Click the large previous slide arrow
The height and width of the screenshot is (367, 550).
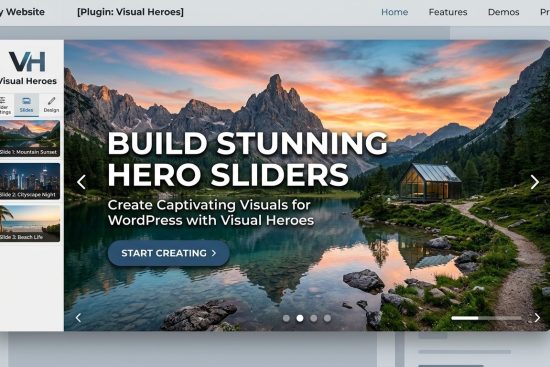tap(81, 182)
